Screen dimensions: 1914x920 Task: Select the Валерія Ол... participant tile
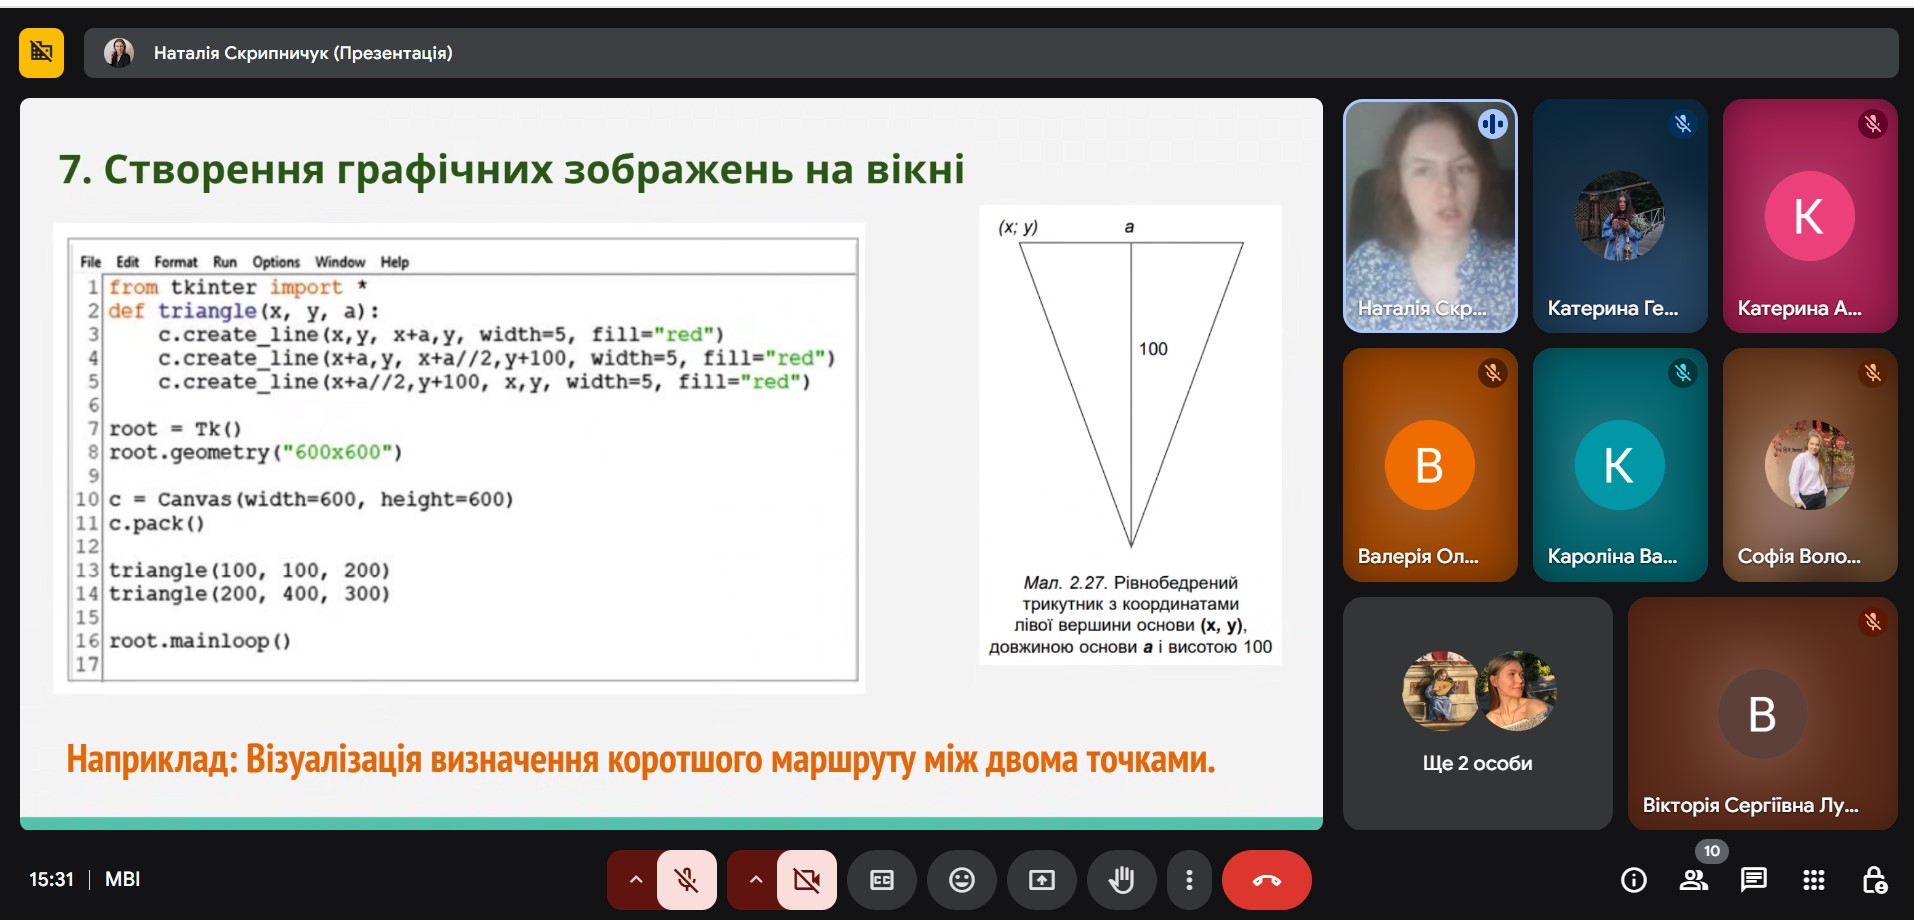[x=1430, y=465]
